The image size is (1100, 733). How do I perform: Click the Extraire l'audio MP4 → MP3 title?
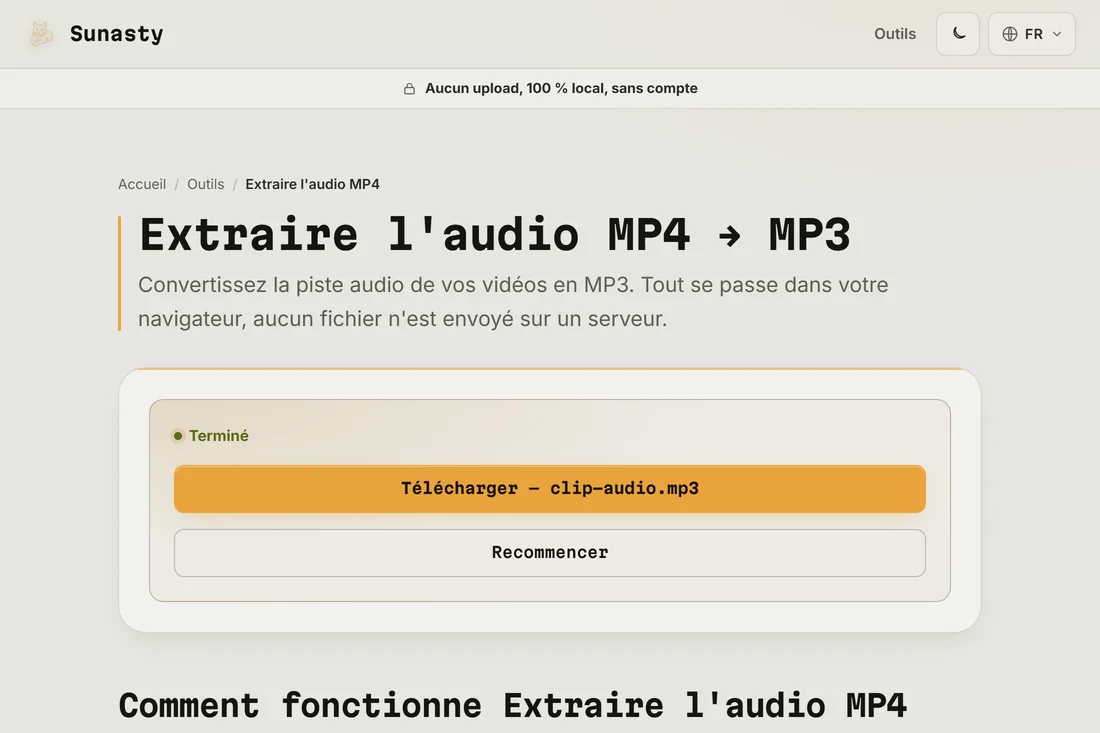click(x=495, y=234)
